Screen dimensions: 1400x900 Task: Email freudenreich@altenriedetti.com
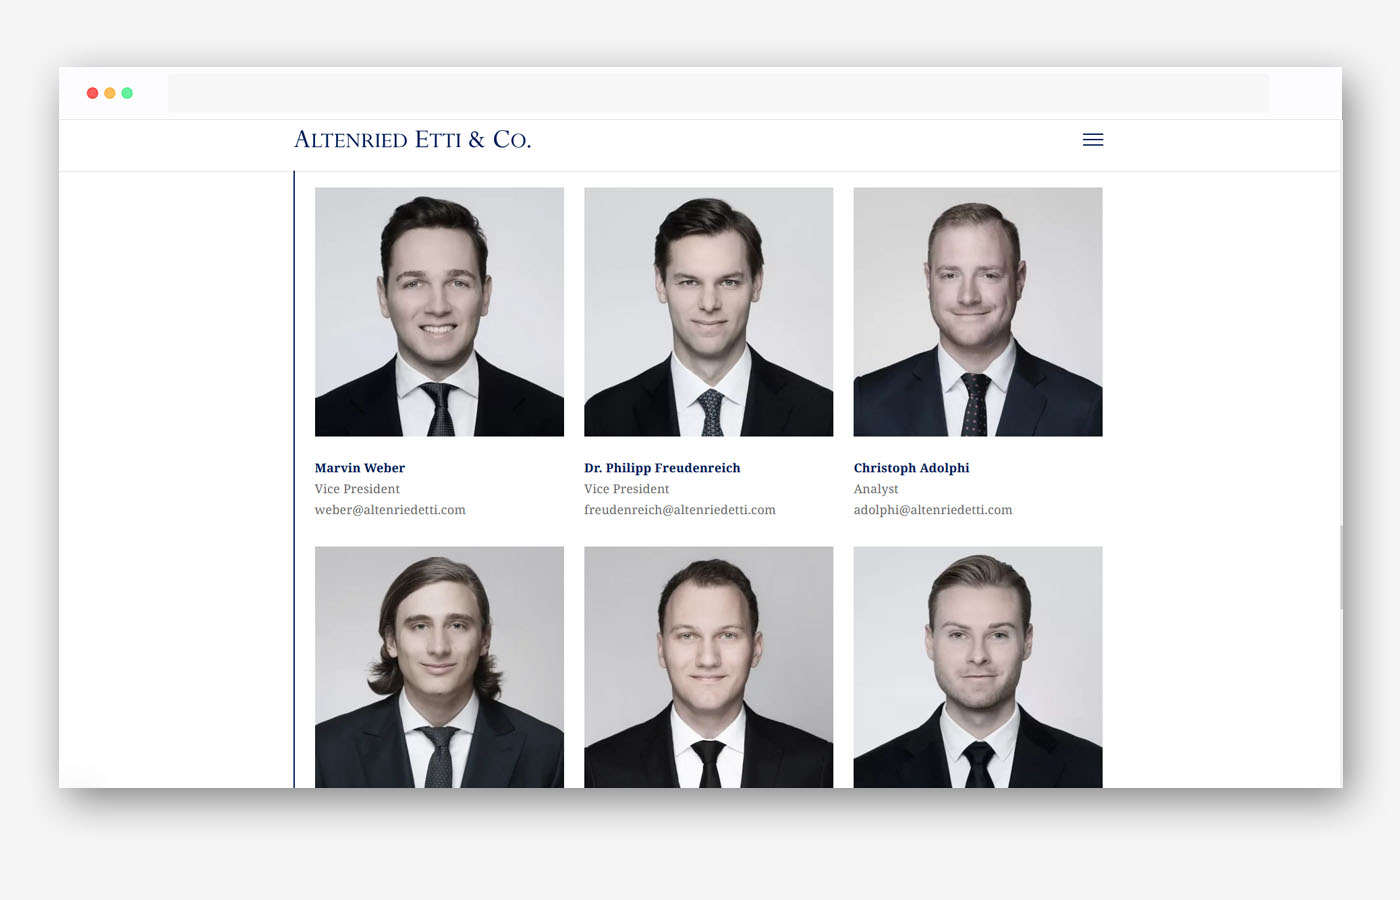pos(680,510)
